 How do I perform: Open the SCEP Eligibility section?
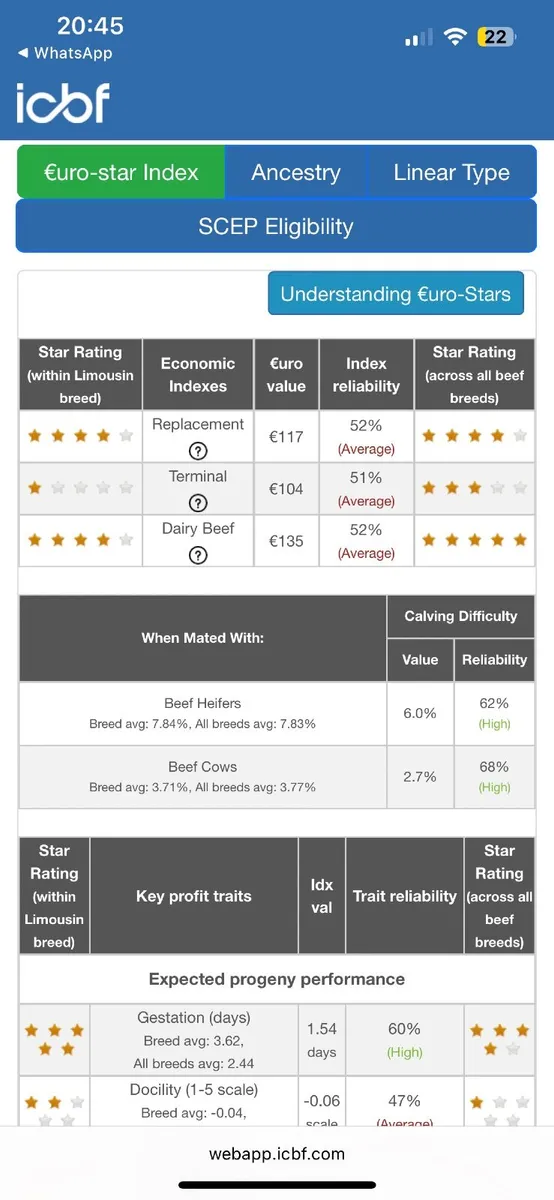[276, 226]
